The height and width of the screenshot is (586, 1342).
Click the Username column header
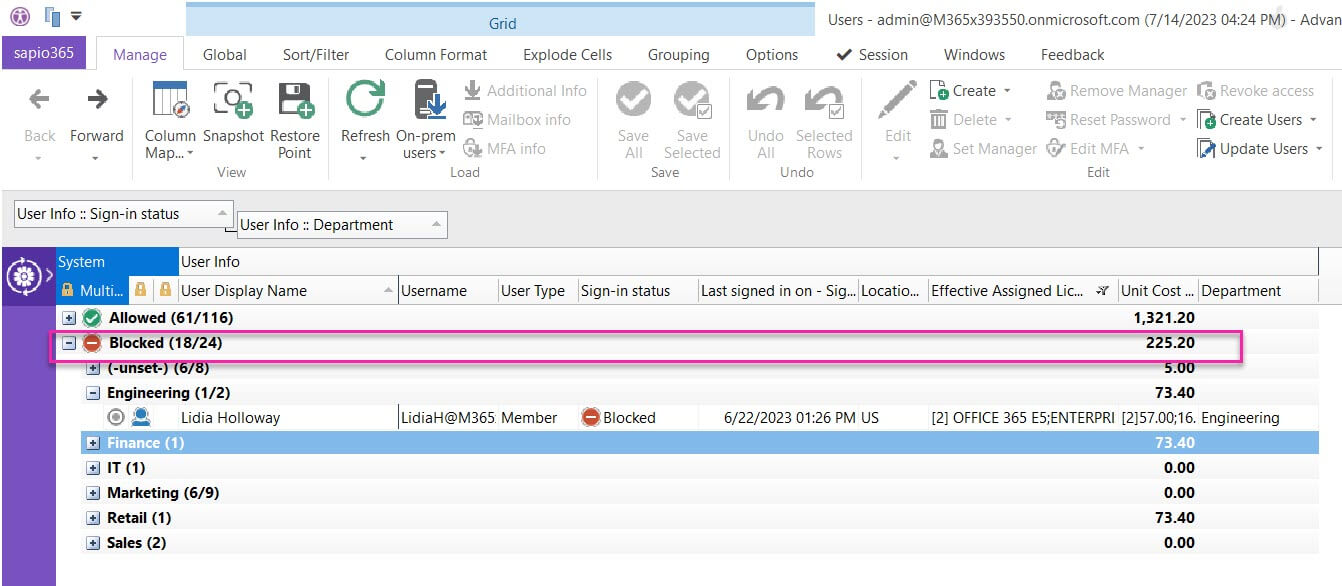[448, 291]
